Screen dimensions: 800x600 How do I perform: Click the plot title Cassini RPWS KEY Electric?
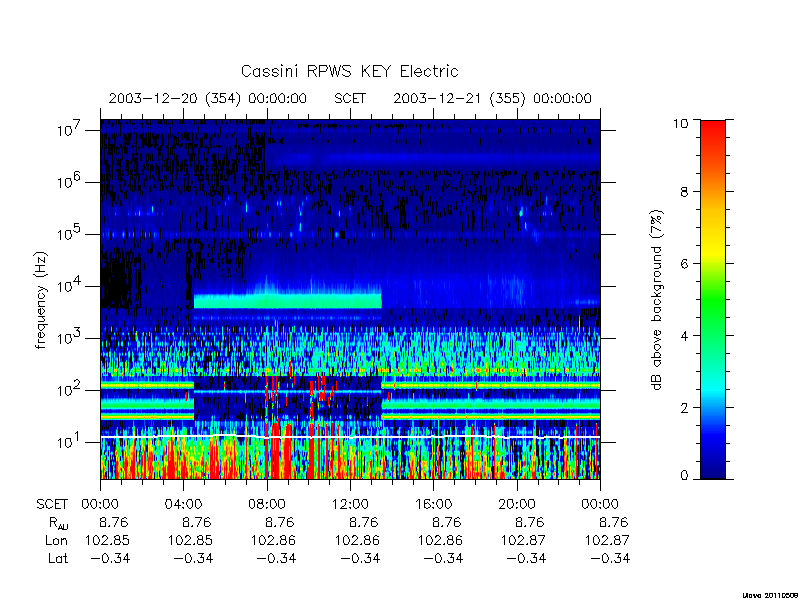point(349,71)
